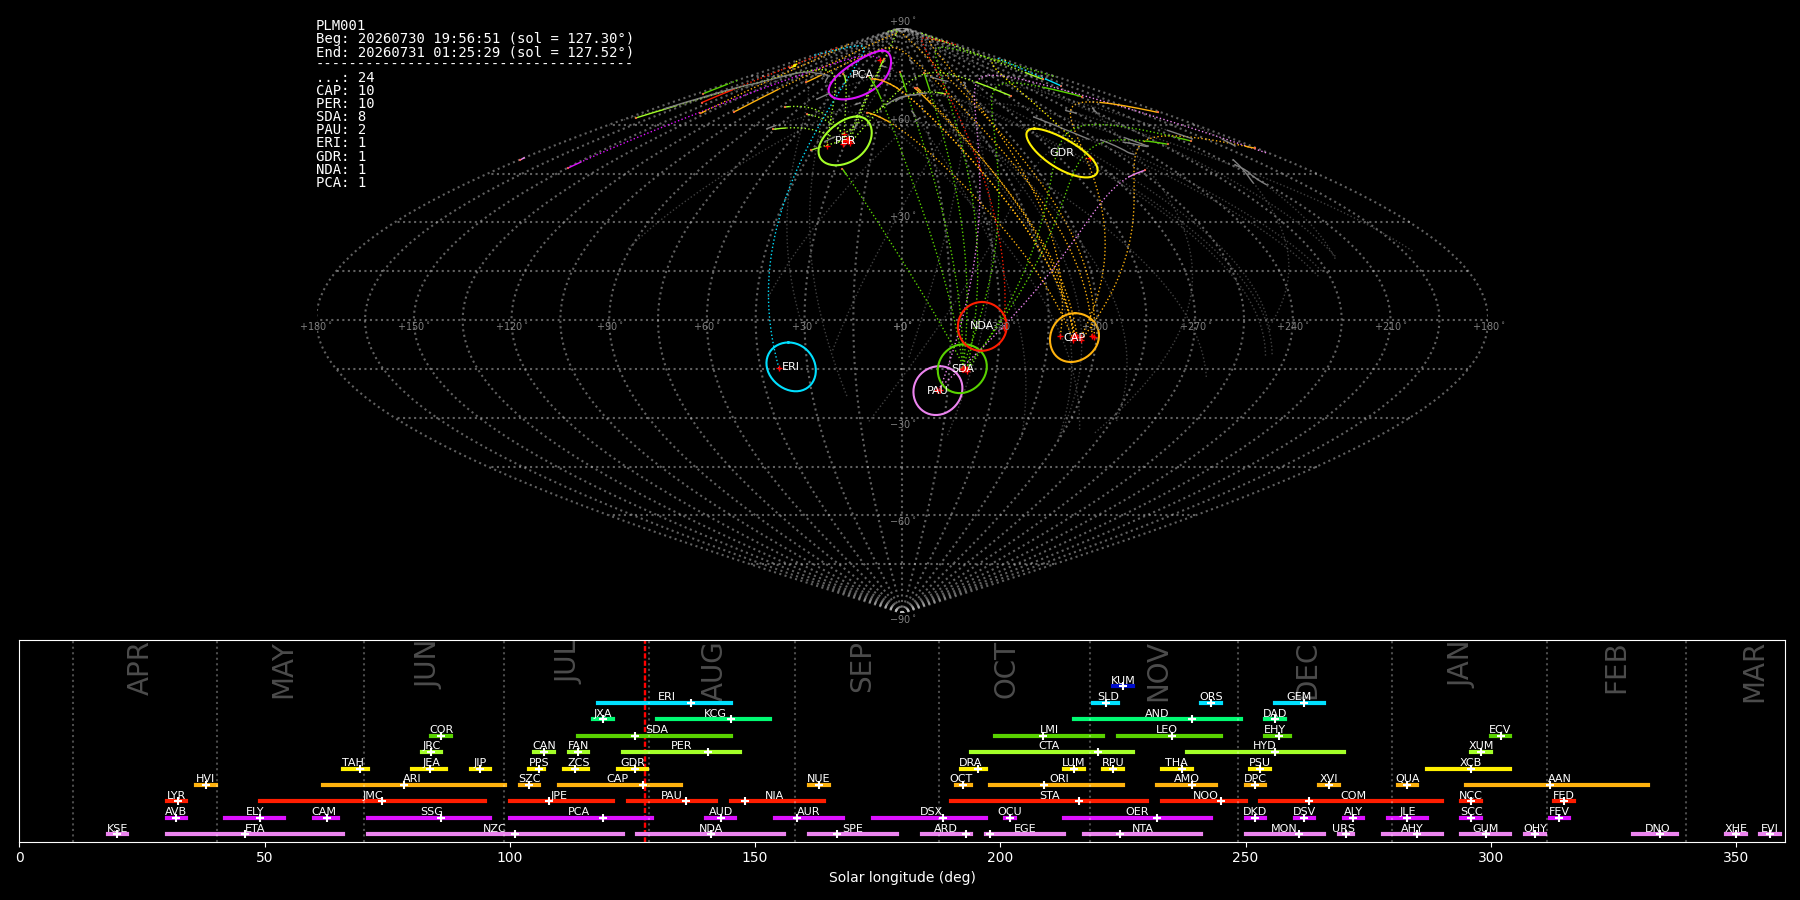Click the orange CAP radiant circle
The height and width of the screenshot is (900, 1800).
pos(1074,338)
